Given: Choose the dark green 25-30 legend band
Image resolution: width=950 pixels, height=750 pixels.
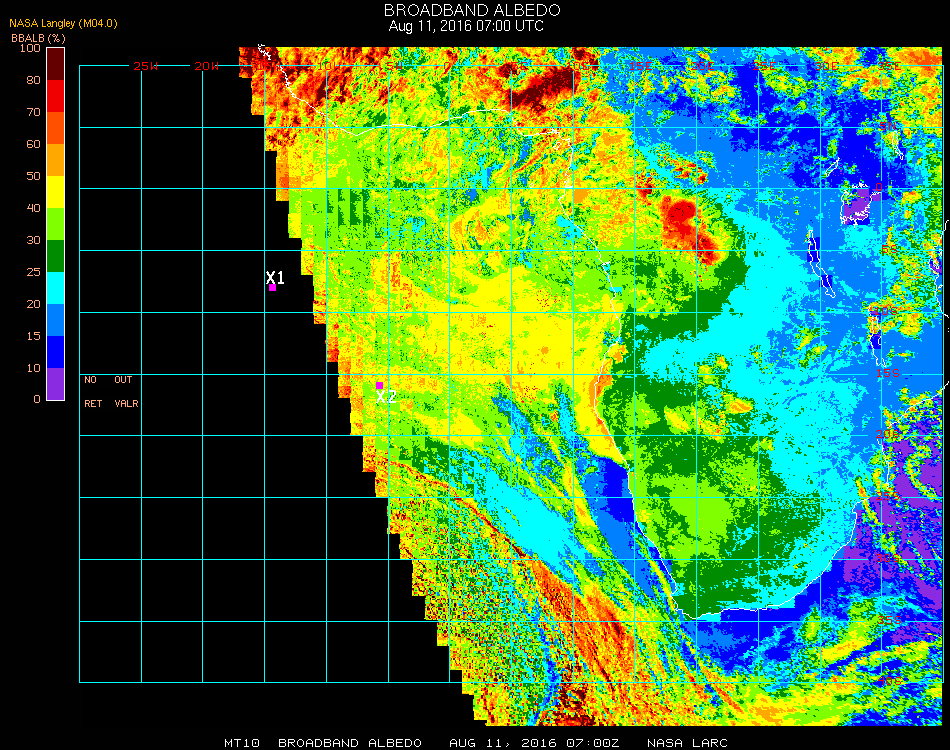Looking at the screenshot, I should 55,256.
